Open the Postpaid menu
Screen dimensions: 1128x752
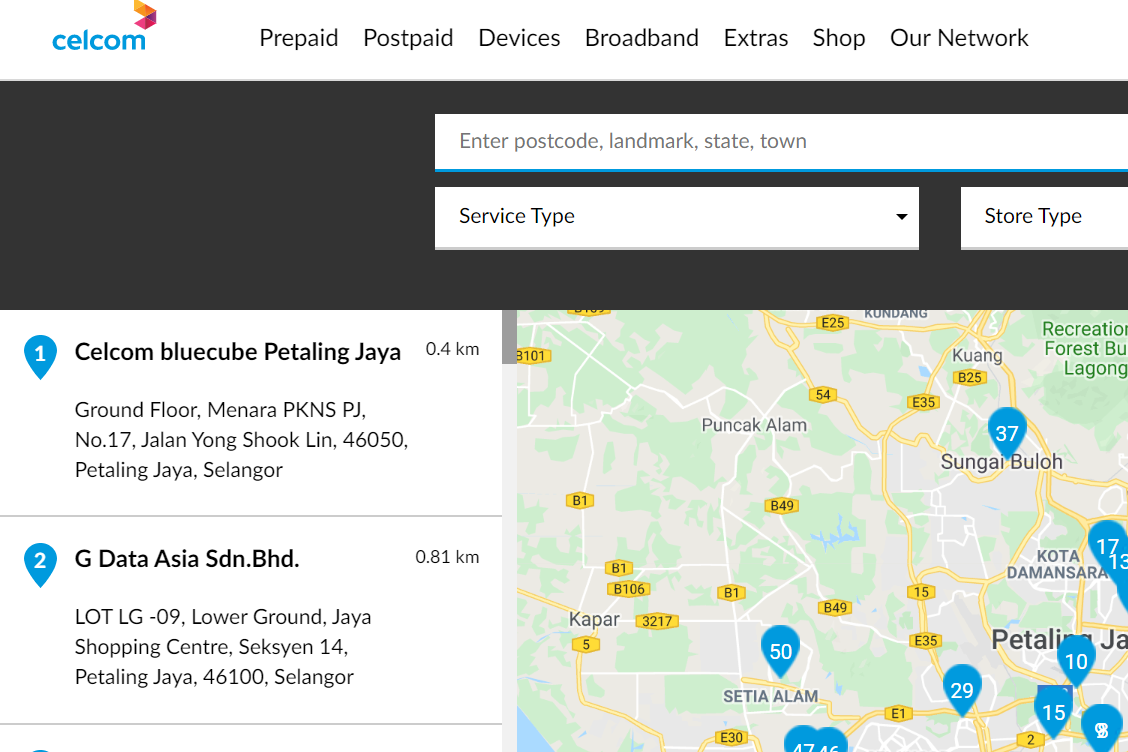408,38
